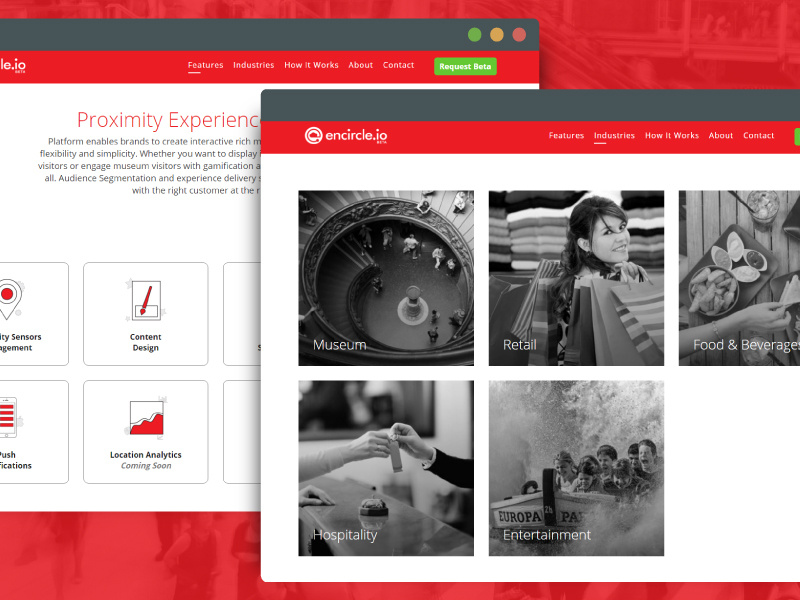Open the Hospitality industry tile
Screen dimensions: 800x600
[386, 468]
